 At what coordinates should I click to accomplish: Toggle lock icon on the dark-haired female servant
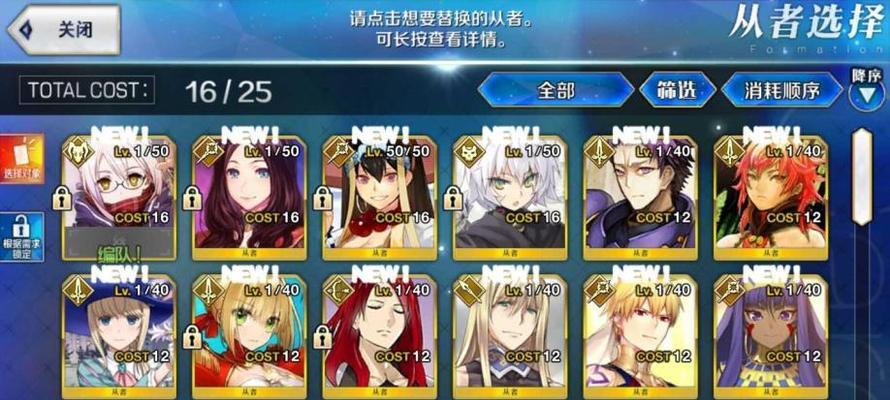tap(192, 198)
